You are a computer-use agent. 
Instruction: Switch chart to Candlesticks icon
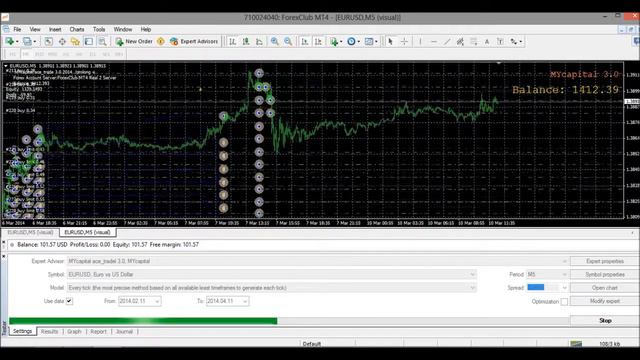(246, 41)
